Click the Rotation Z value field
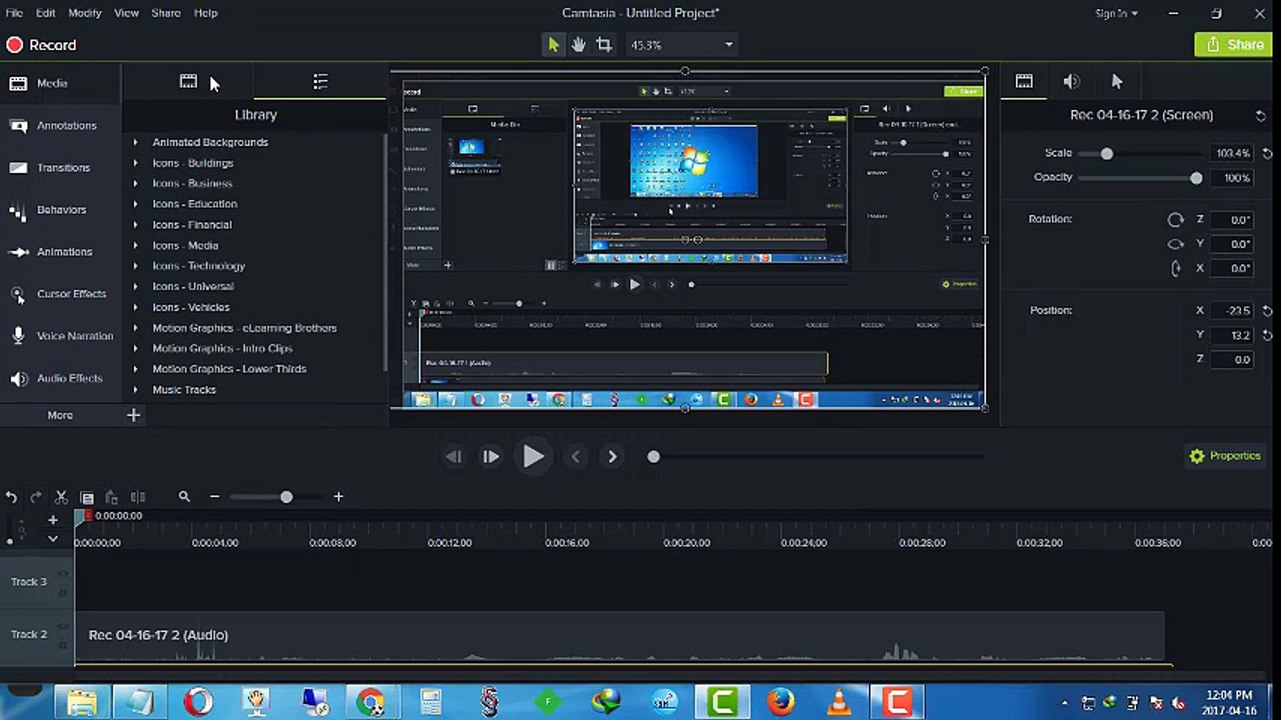This screenshot has height=720, width=1281. [1233, 220]
